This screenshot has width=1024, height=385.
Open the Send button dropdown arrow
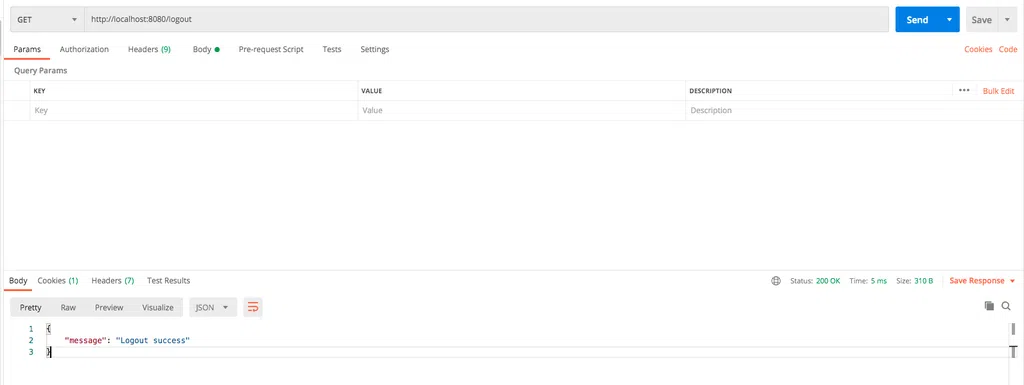950,20
